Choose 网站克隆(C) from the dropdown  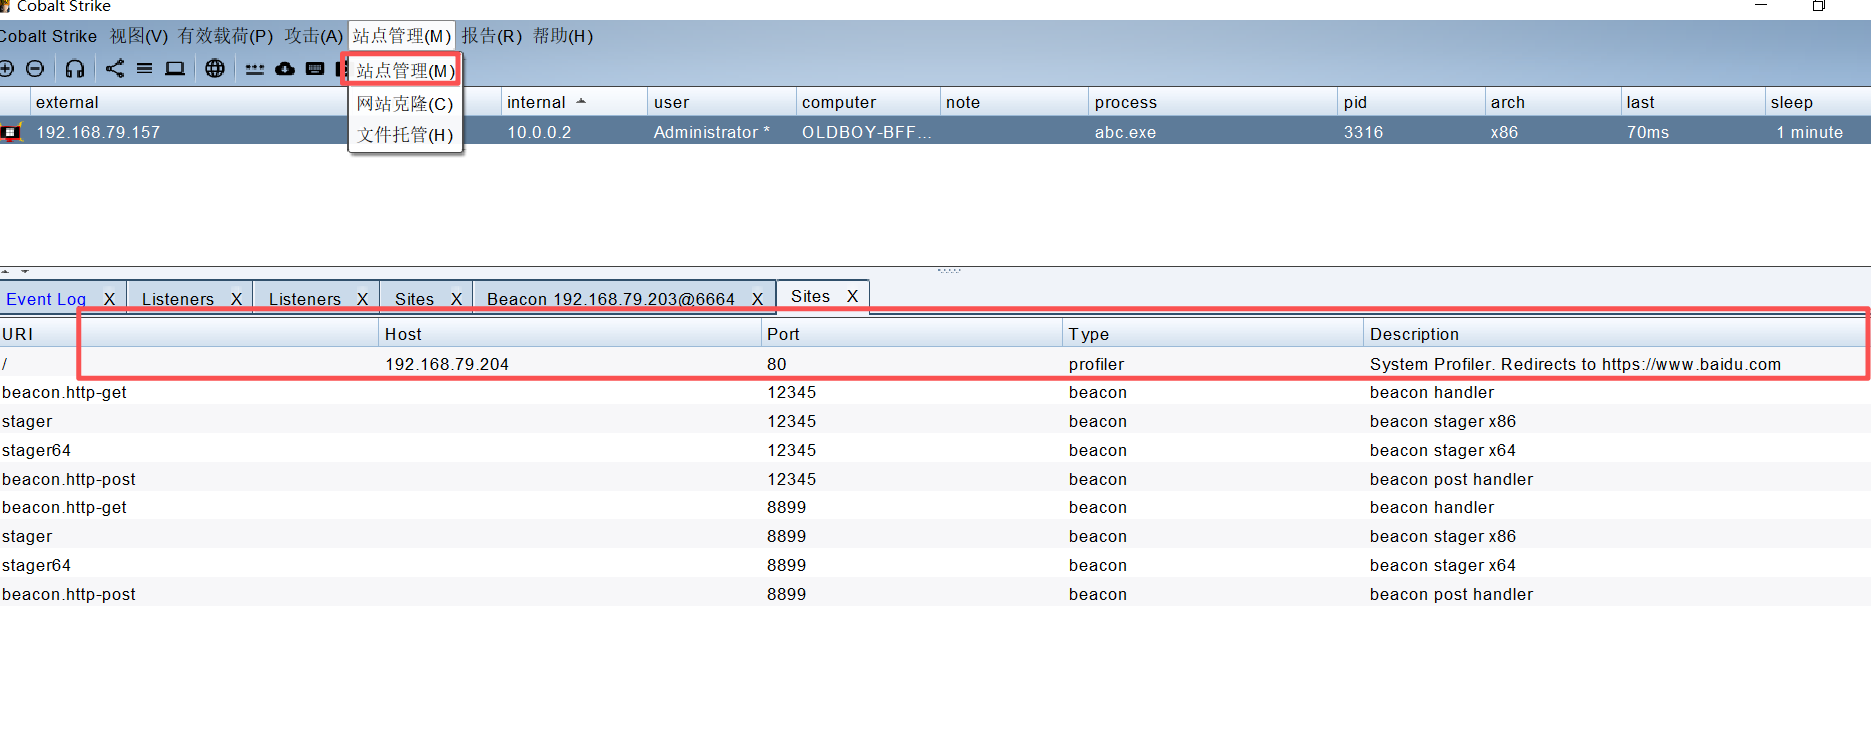pos(405,104)
